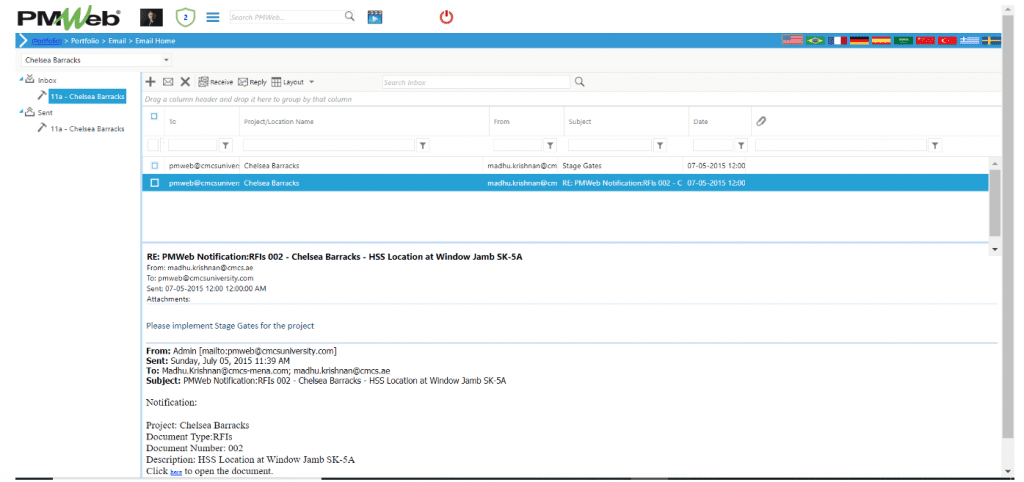
Task: Click the 'here' link to open document
Action: pyautogui.click(x=176, y=472)
